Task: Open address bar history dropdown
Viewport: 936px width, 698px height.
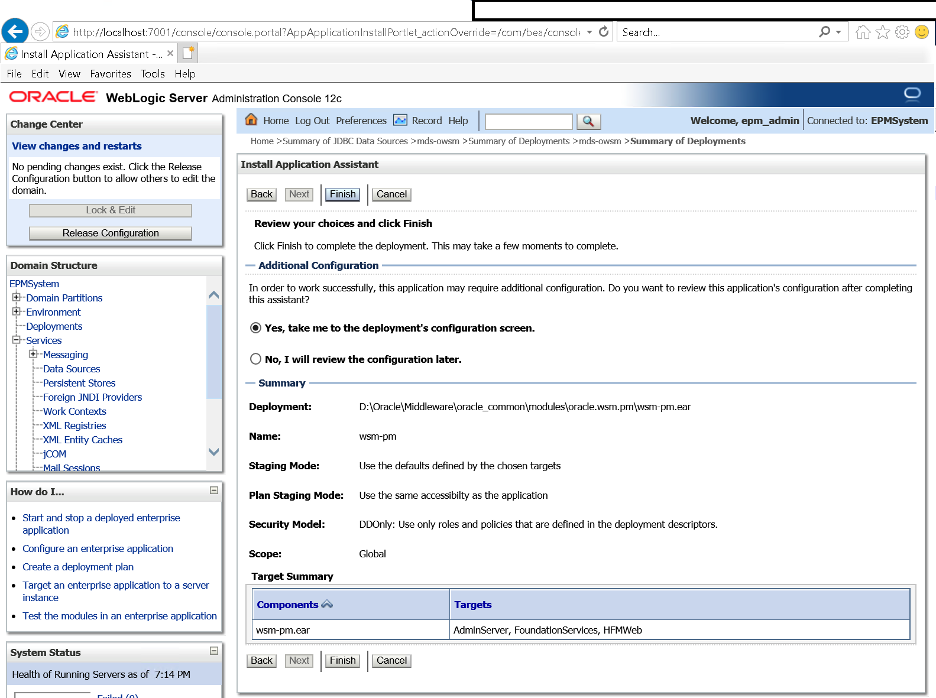Action: click(x=589, y=32)
